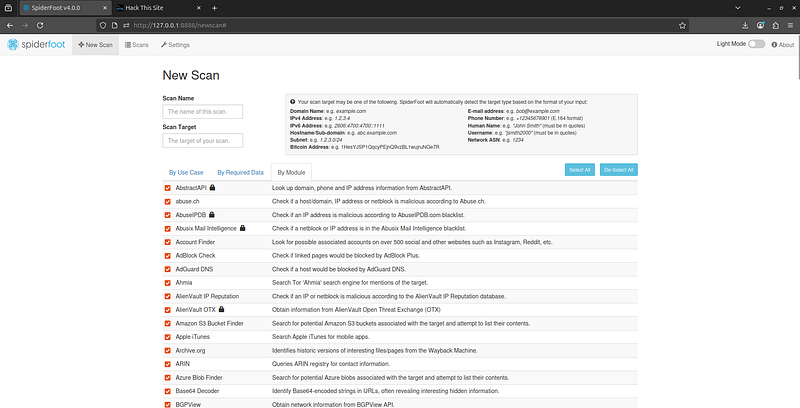The image size is (800, 408).
Task: Uncheck the Amazon S3 Bucket Finder checkbox
Action: [x=167, y=323]
